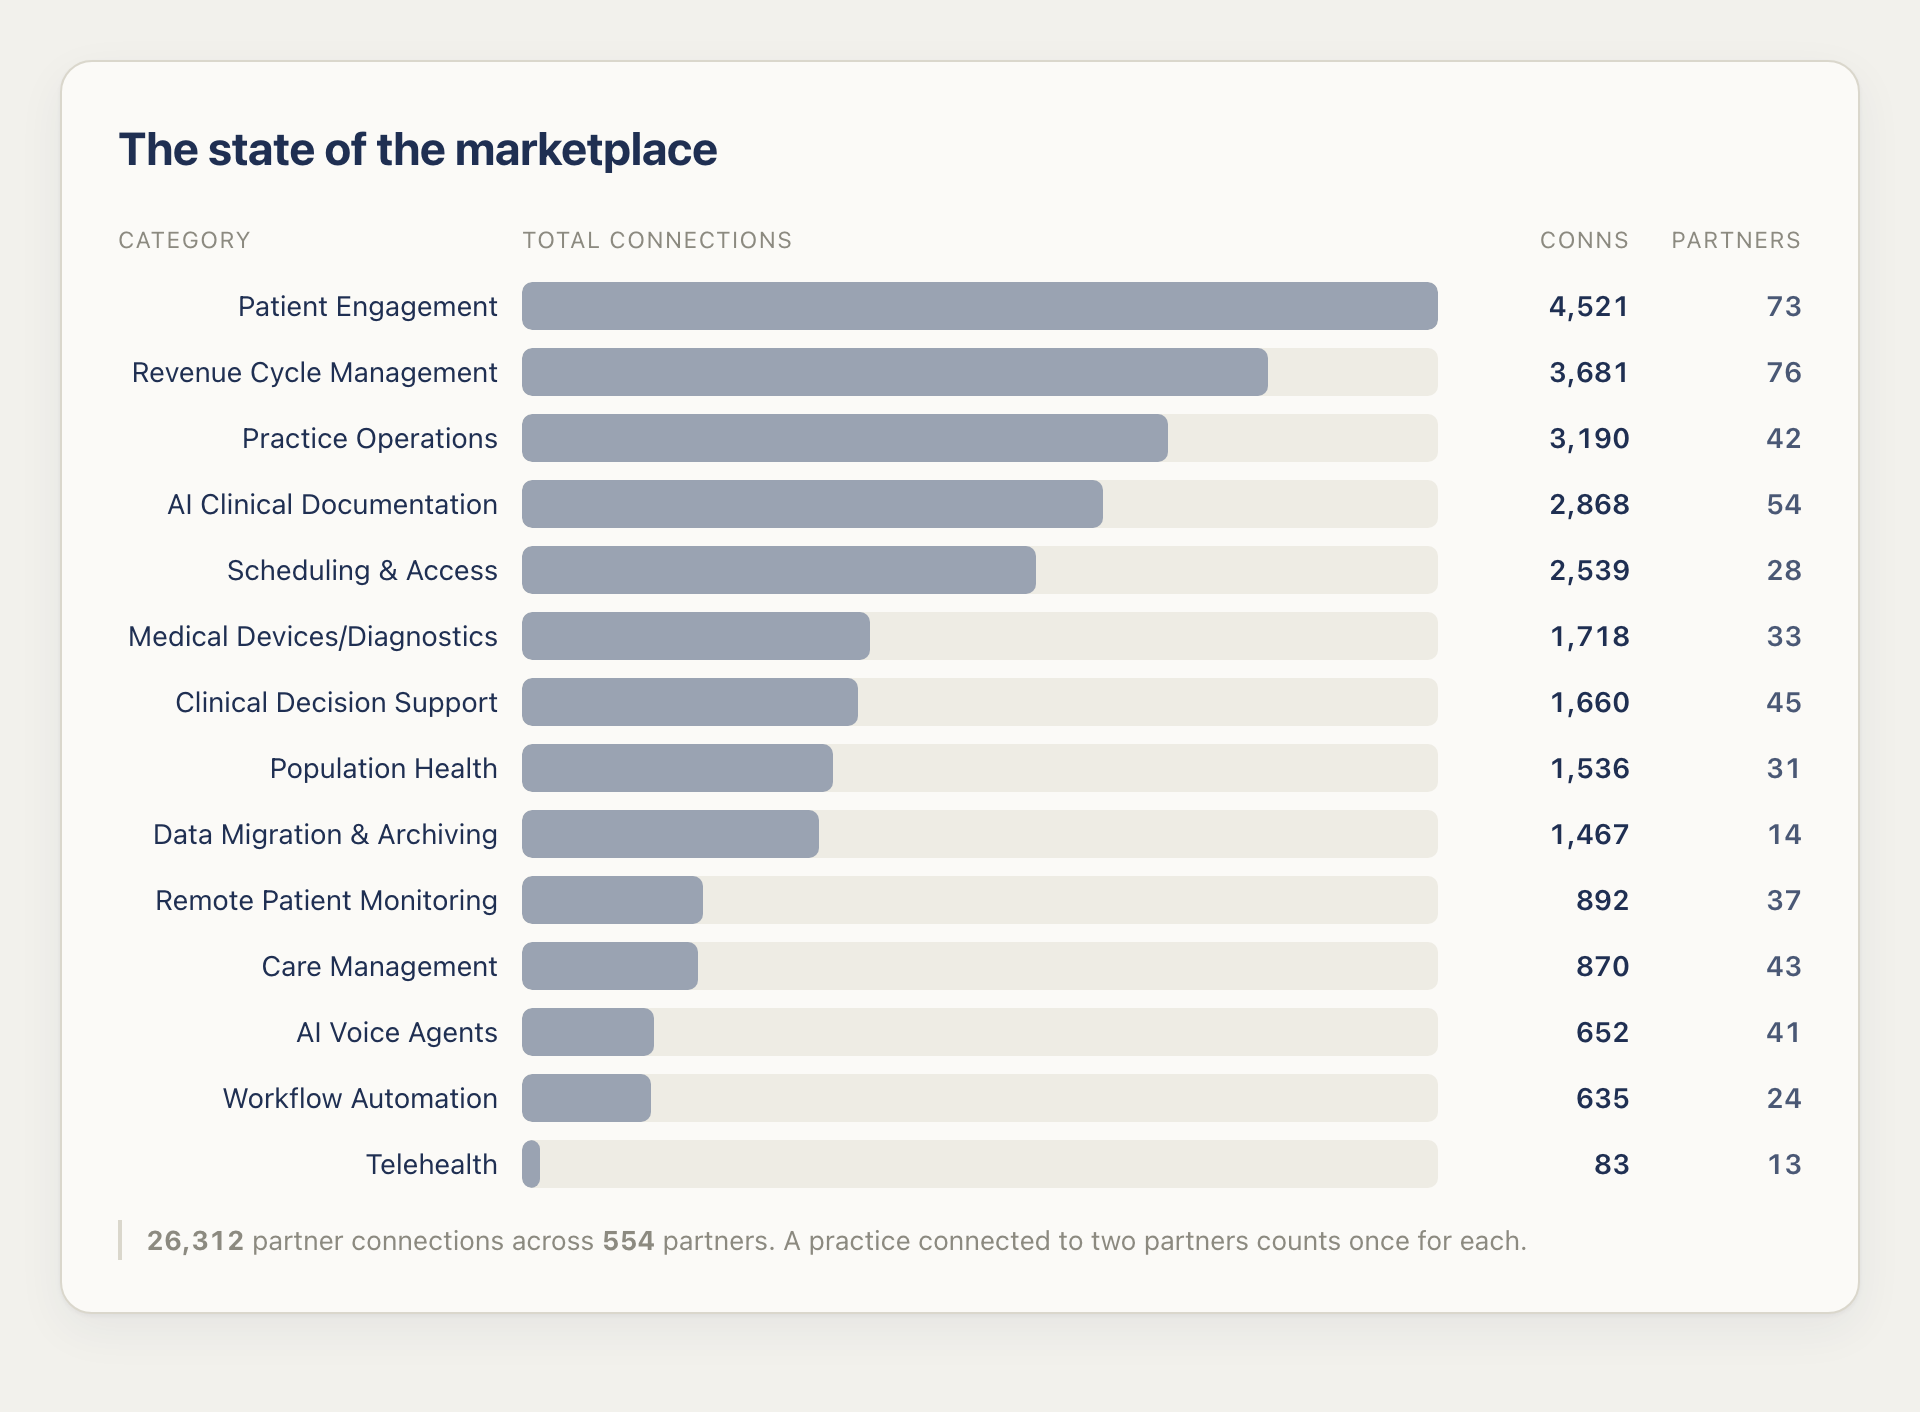Select the Practice Operations label
The height and width of the screenshot is (1412, 1920).
pyautogui.click(x=369, y=438)
